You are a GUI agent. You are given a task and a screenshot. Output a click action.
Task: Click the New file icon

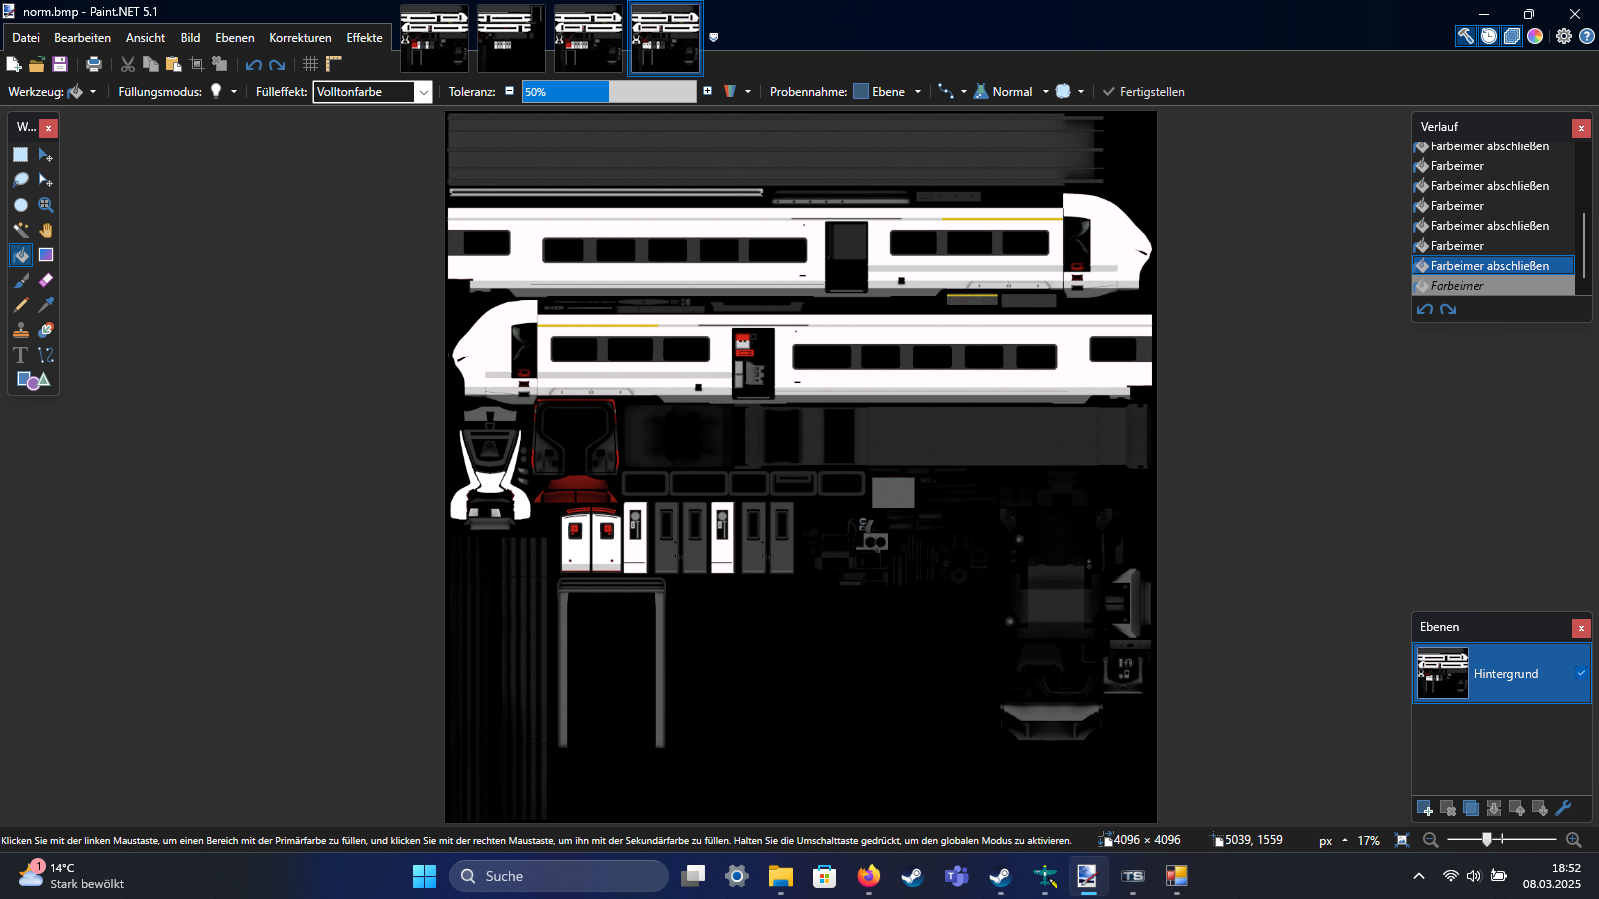(14, 64)
